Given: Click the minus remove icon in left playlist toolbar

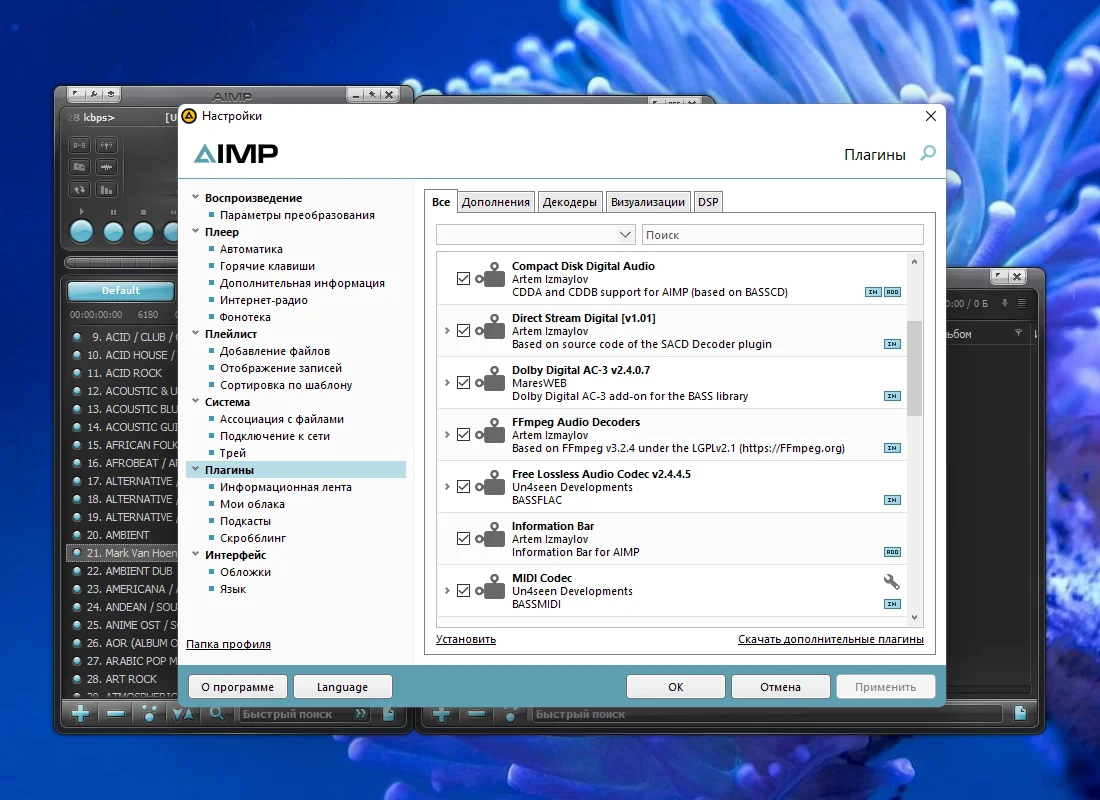Looking at the screenshot, I should pyautogui.click(x=115, y=714).
